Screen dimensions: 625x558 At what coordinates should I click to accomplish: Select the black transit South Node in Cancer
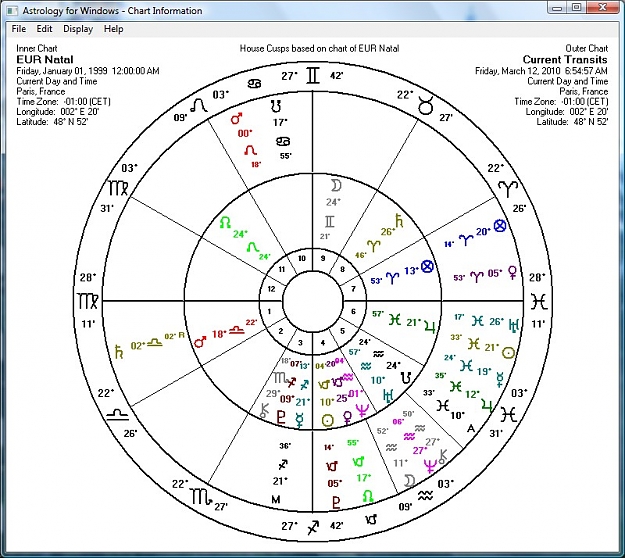coord(275,106)
